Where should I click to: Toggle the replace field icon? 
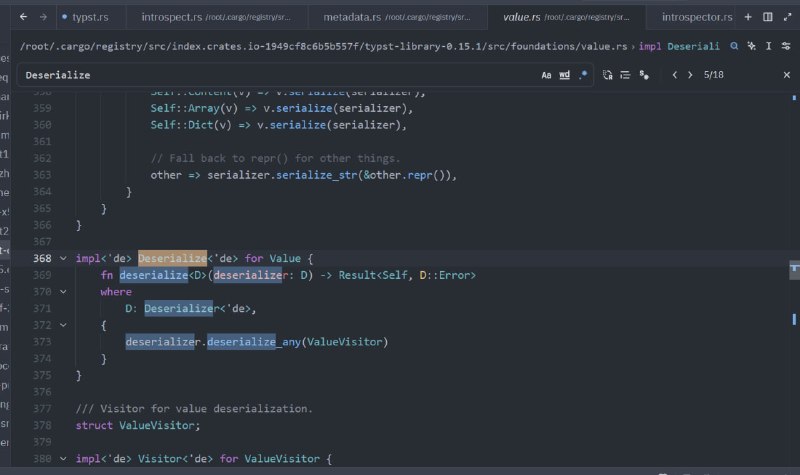[x=607, y=75]
